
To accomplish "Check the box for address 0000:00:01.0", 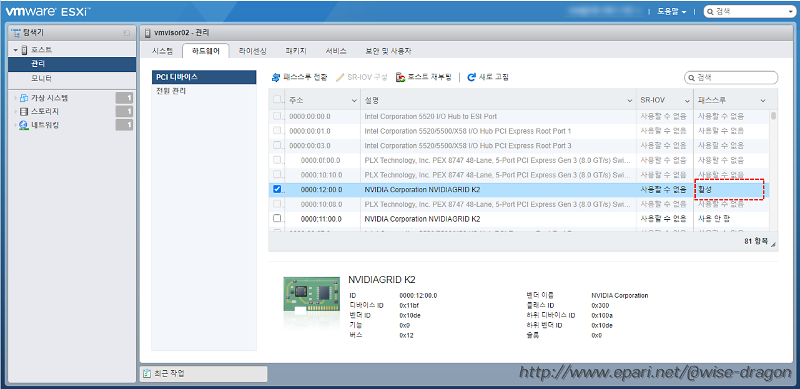I will coord(277,131).
